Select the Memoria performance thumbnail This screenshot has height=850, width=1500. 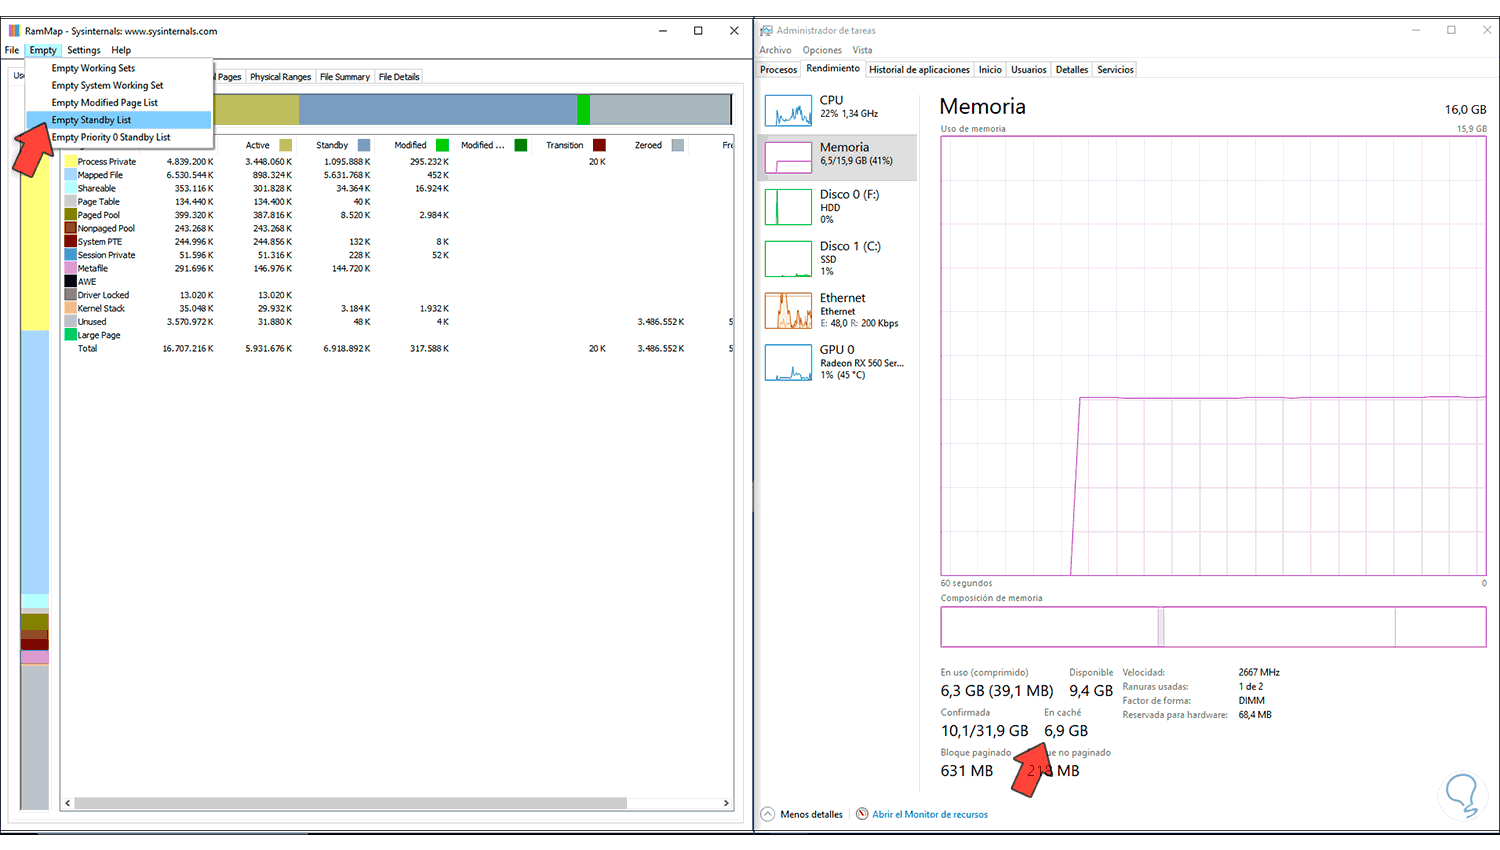[788, 157]
